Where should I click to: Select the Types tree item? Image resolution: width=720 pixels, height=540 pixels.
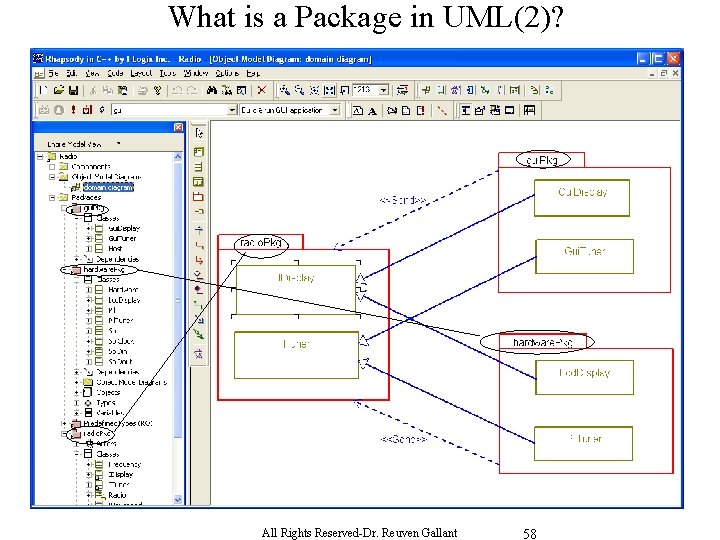[x=106, y=403]
